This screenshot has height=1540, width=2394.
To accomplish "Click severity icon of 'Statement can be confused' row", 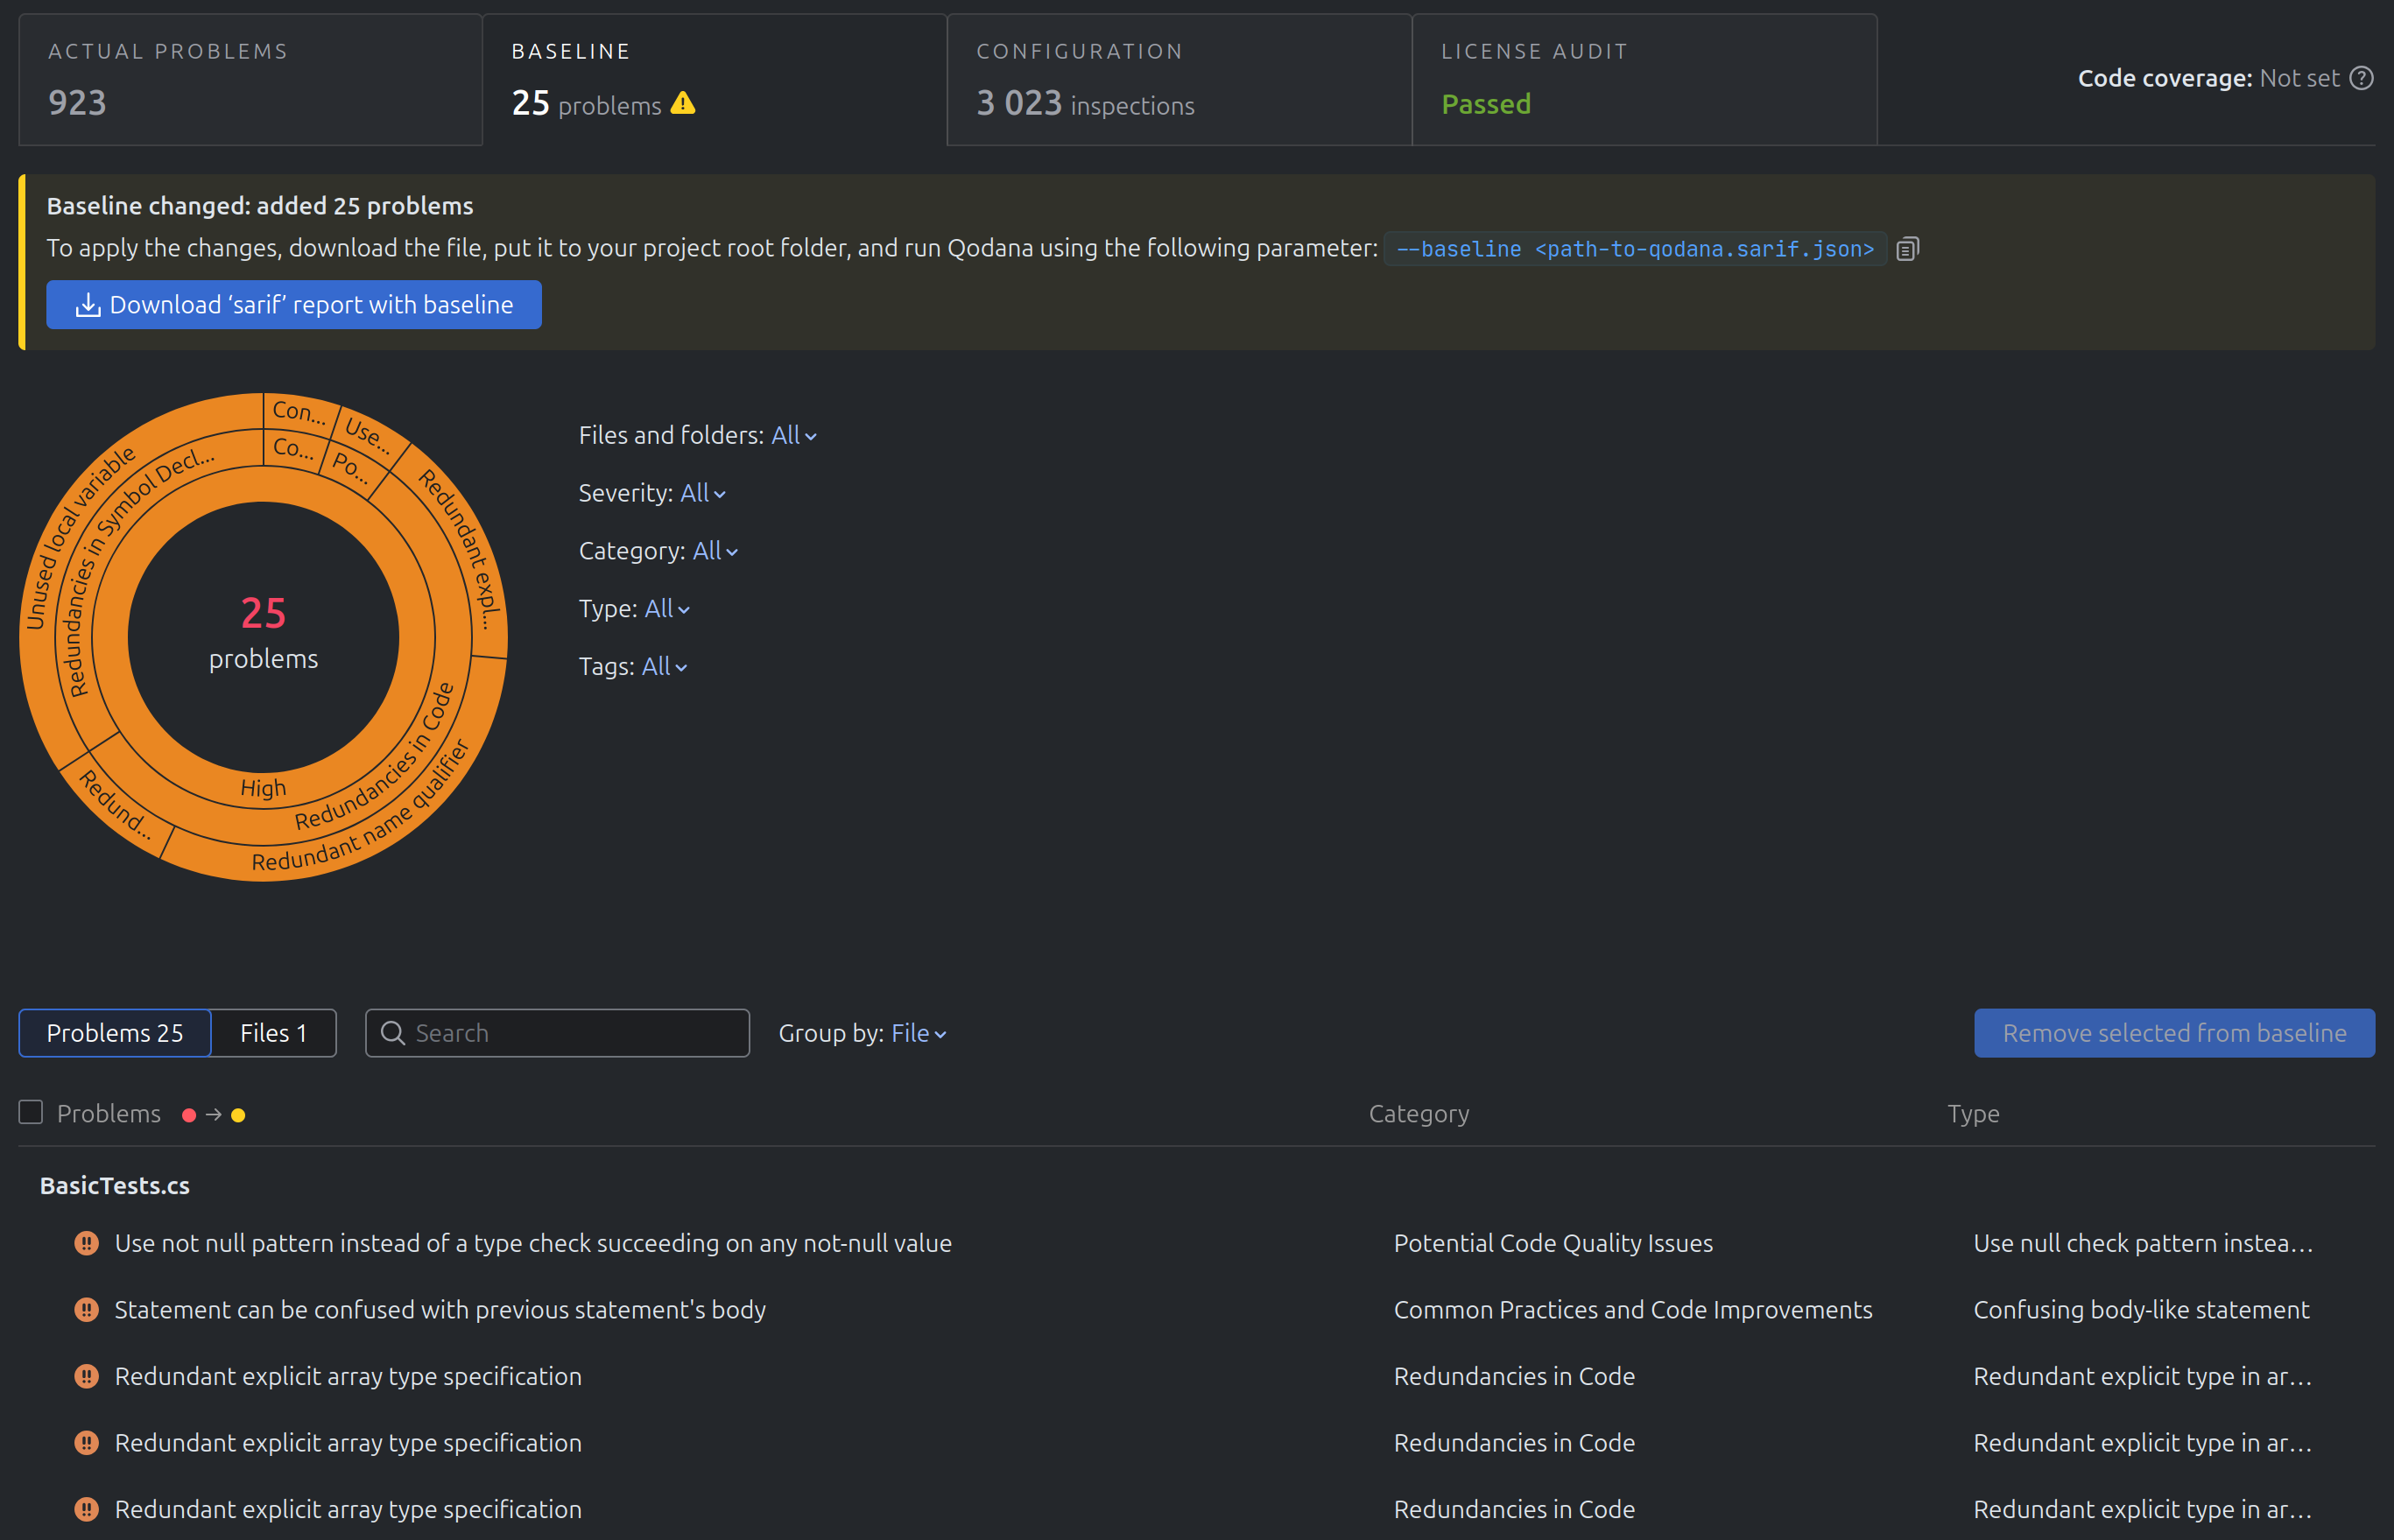I will 87,1310.
